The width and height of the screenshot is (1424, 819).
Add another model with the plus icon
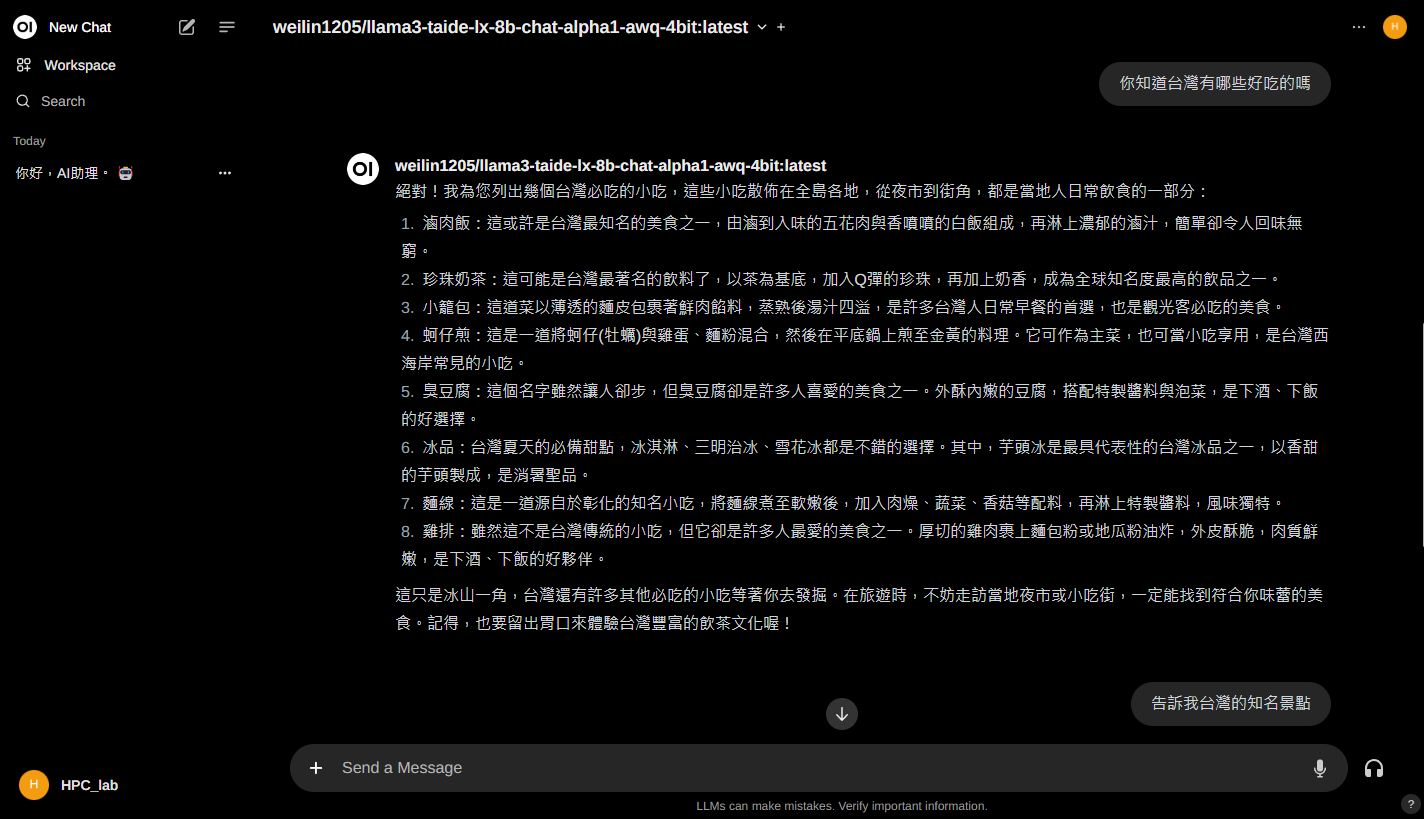click(781, 27)
